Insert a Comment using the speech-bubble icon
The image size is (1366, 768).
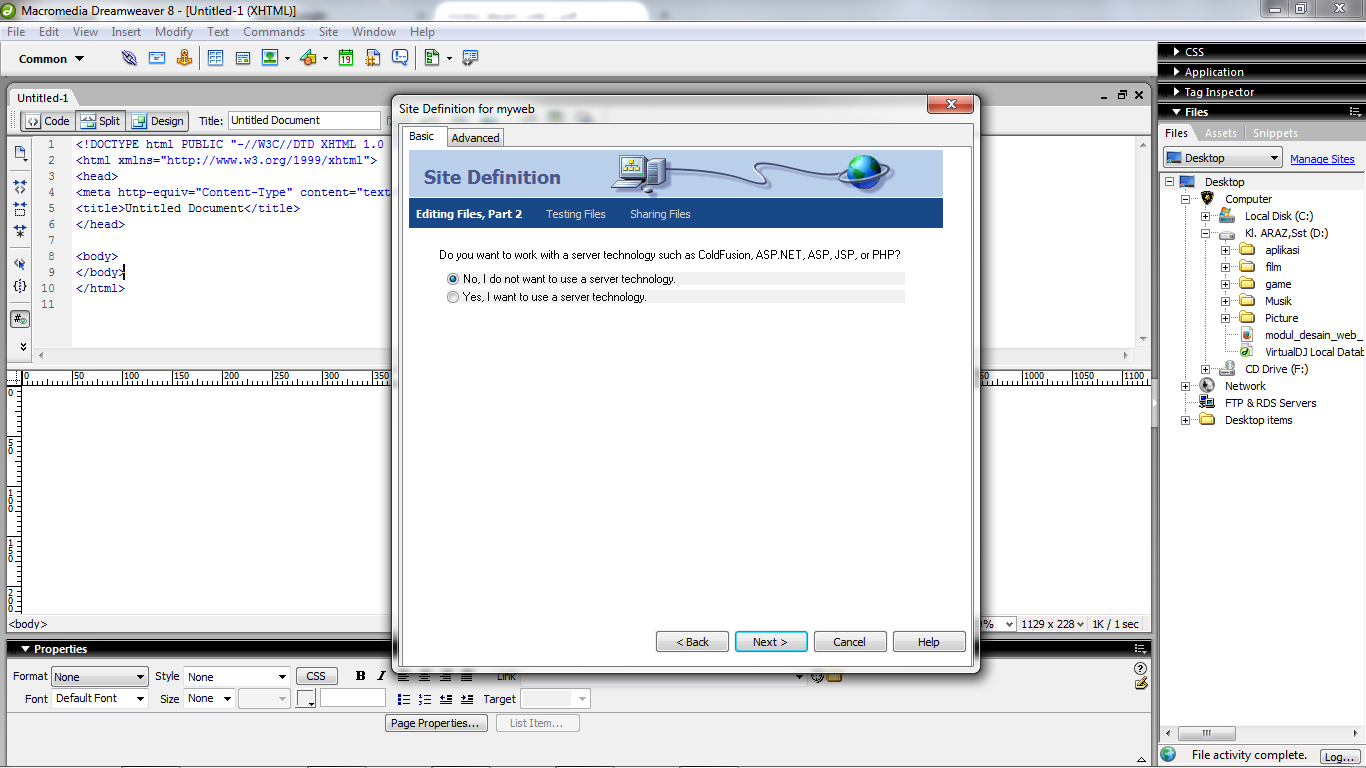(400, 58)
